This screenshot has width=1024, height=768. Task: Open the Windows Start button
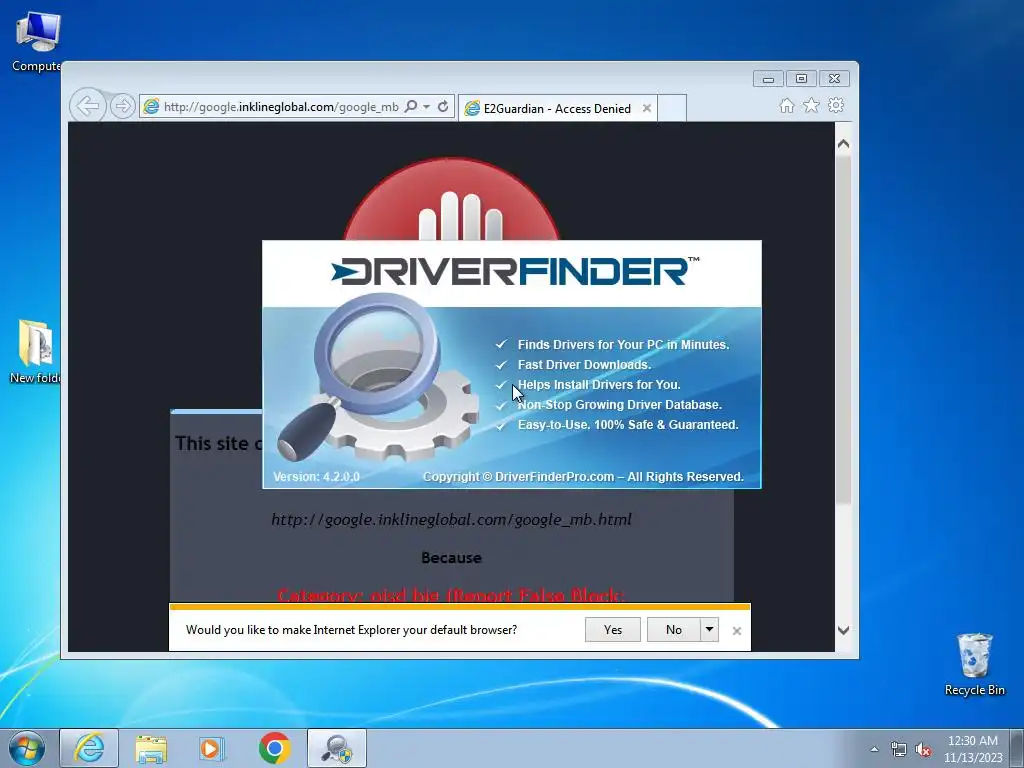click(27, 748)
